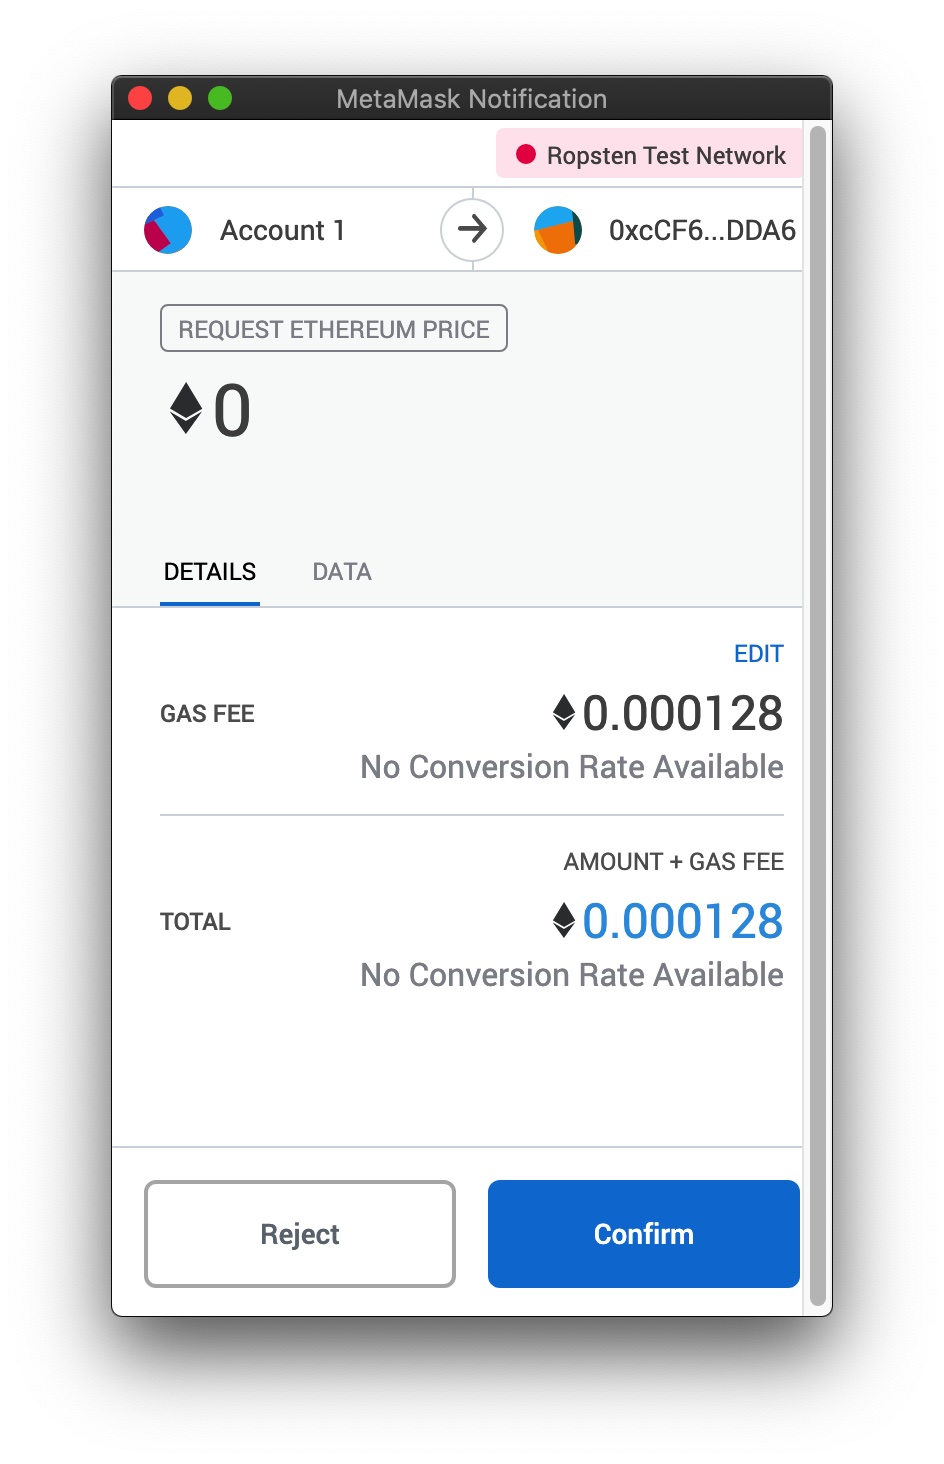The image size is (944, 1464).
Task: Select the DETAILS tab
Action: (210, 572)
